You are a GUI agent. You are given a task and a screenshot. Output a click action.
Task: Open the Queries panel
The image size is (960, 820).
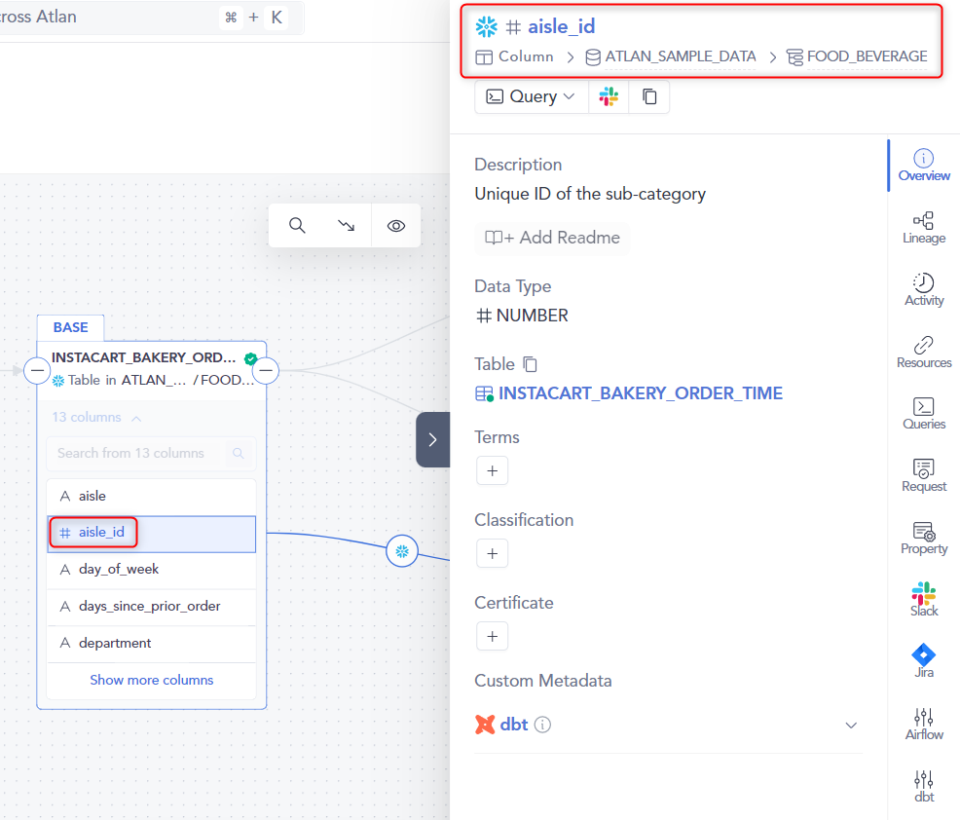(x=923, y=415)
